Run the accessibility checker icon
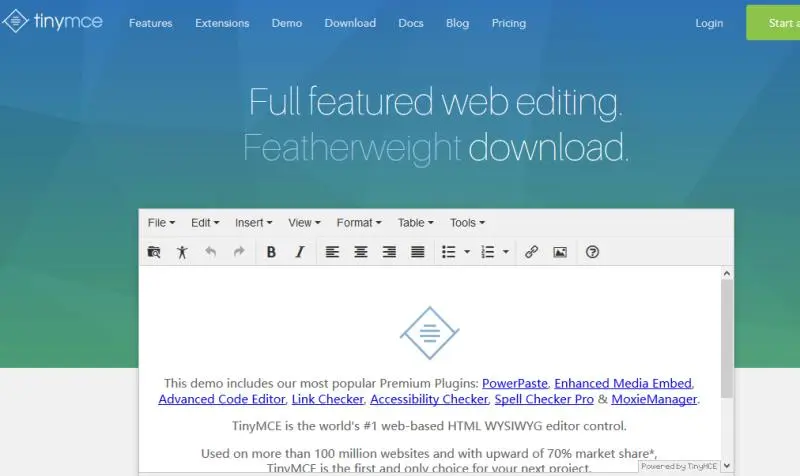The width and height of the screenshot is (800, 476). tap(182, 252)
